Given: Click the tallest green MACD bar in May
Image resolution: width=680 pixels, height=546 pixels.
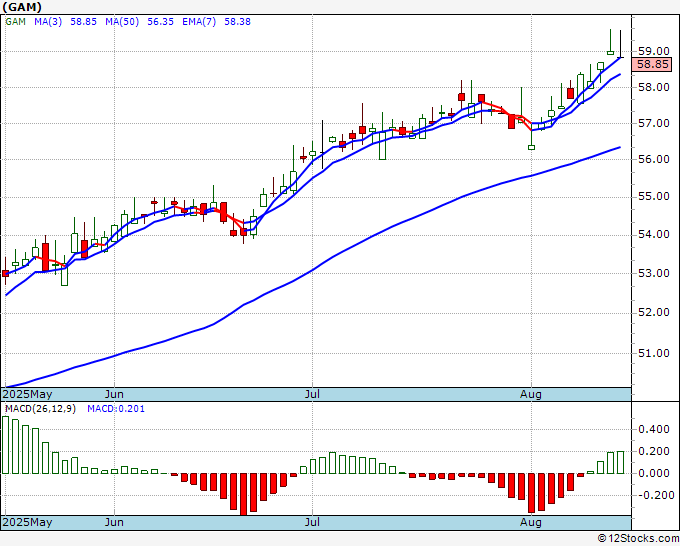Looking at the screenshot, I should 5,445.
